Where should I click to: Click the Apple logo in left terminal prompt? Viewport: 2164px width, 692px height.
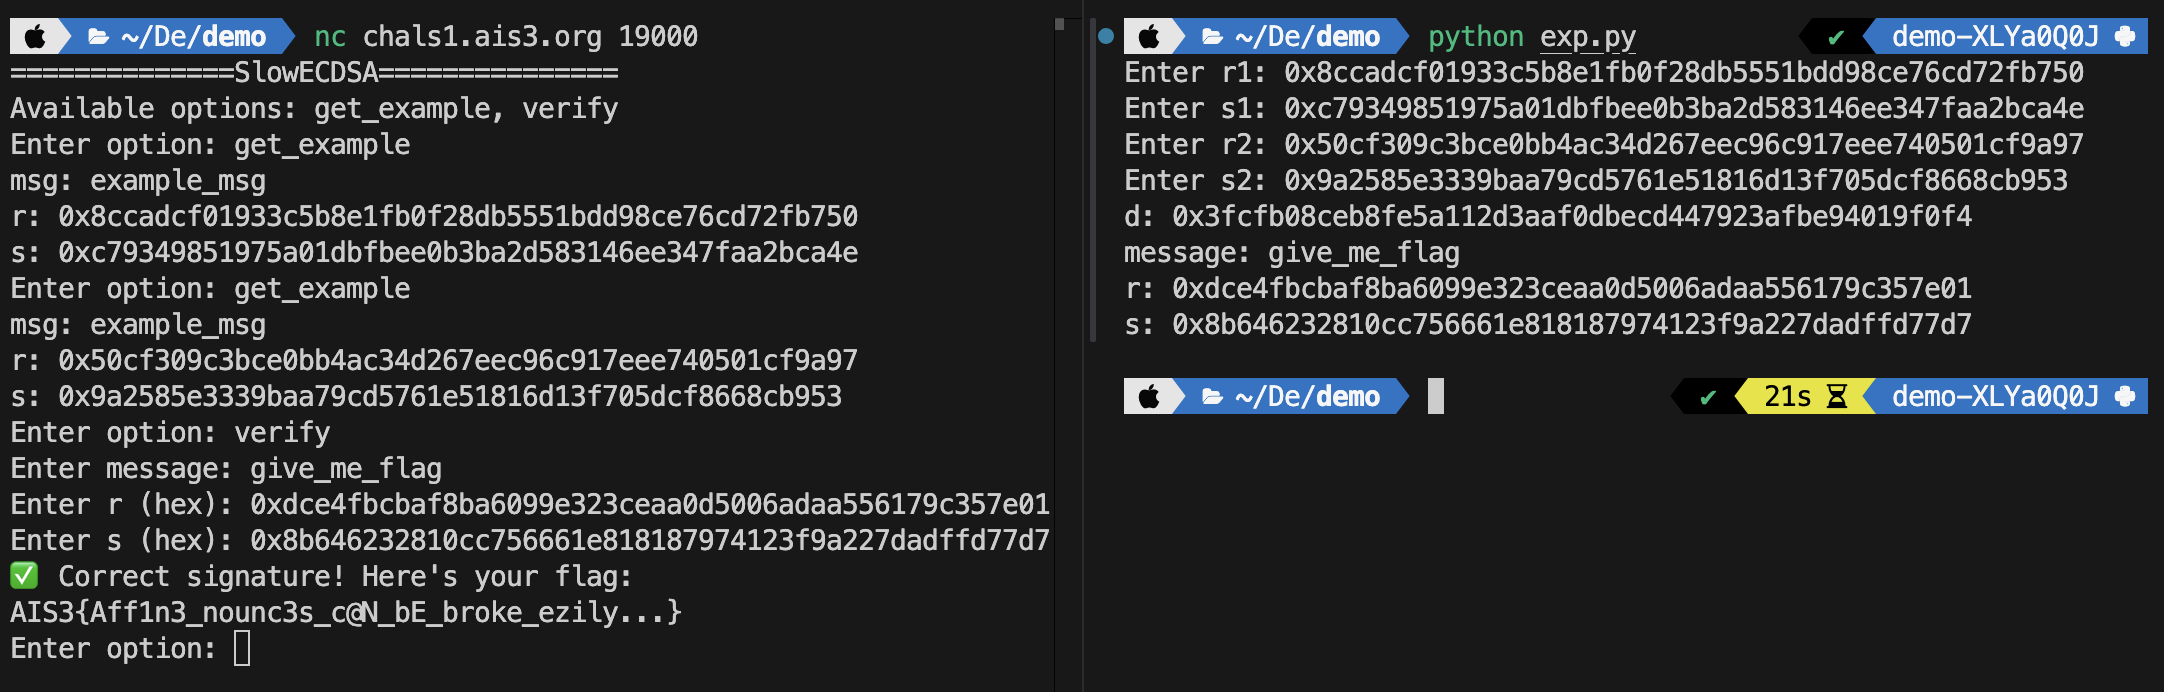pos(35,37)
